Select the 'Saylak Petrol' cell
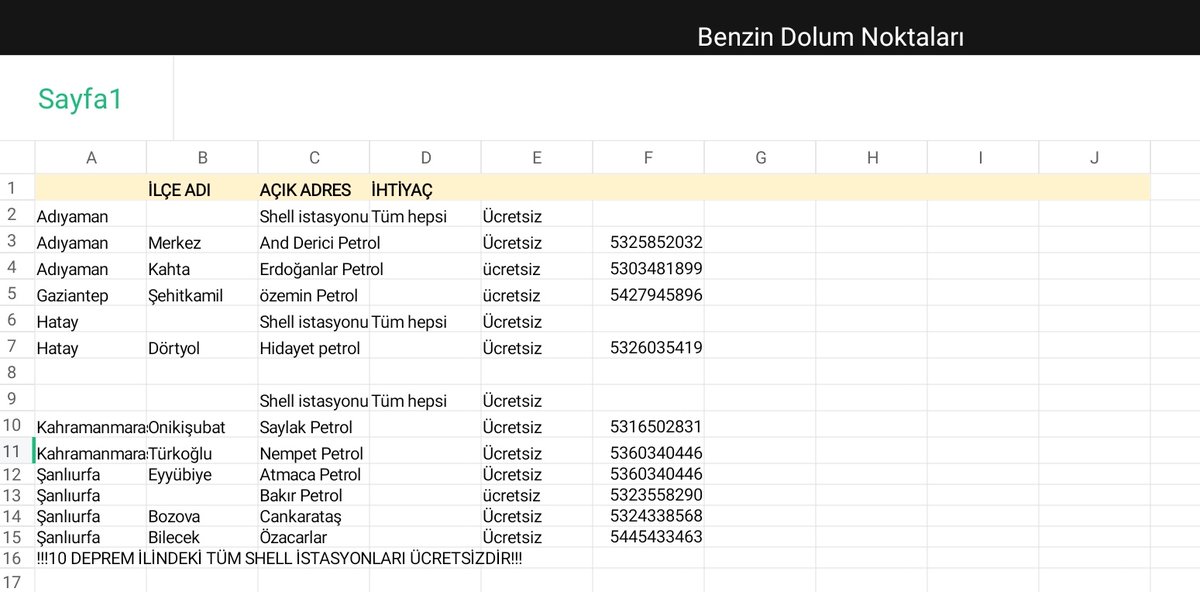Viewport: 1200px width, 592px height. tap(314, 427)
